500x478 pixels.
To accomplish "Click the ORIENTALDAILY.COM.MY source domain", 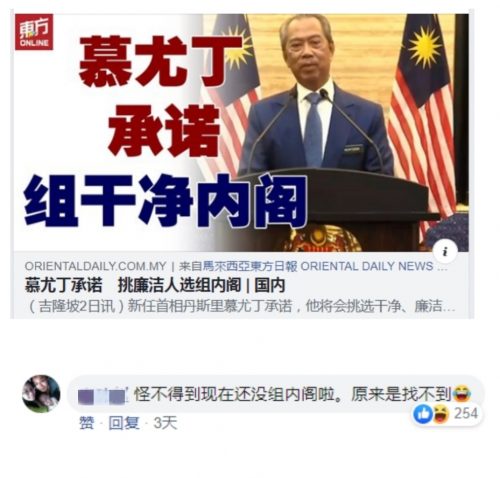I will [95, 266].
